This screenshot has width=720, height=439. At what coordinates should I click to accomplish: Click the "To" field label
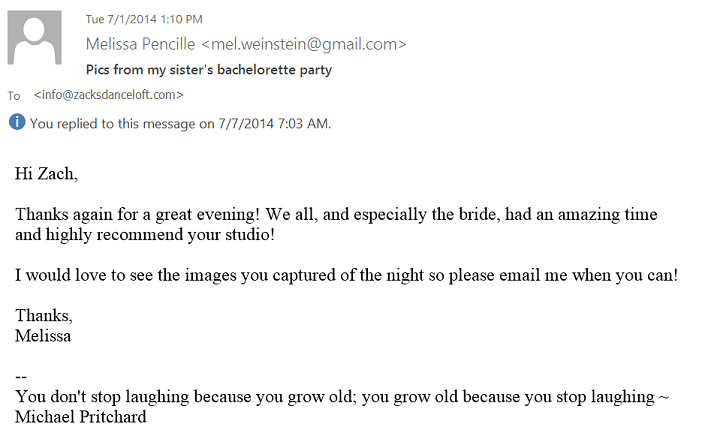[x=14, y=96]
